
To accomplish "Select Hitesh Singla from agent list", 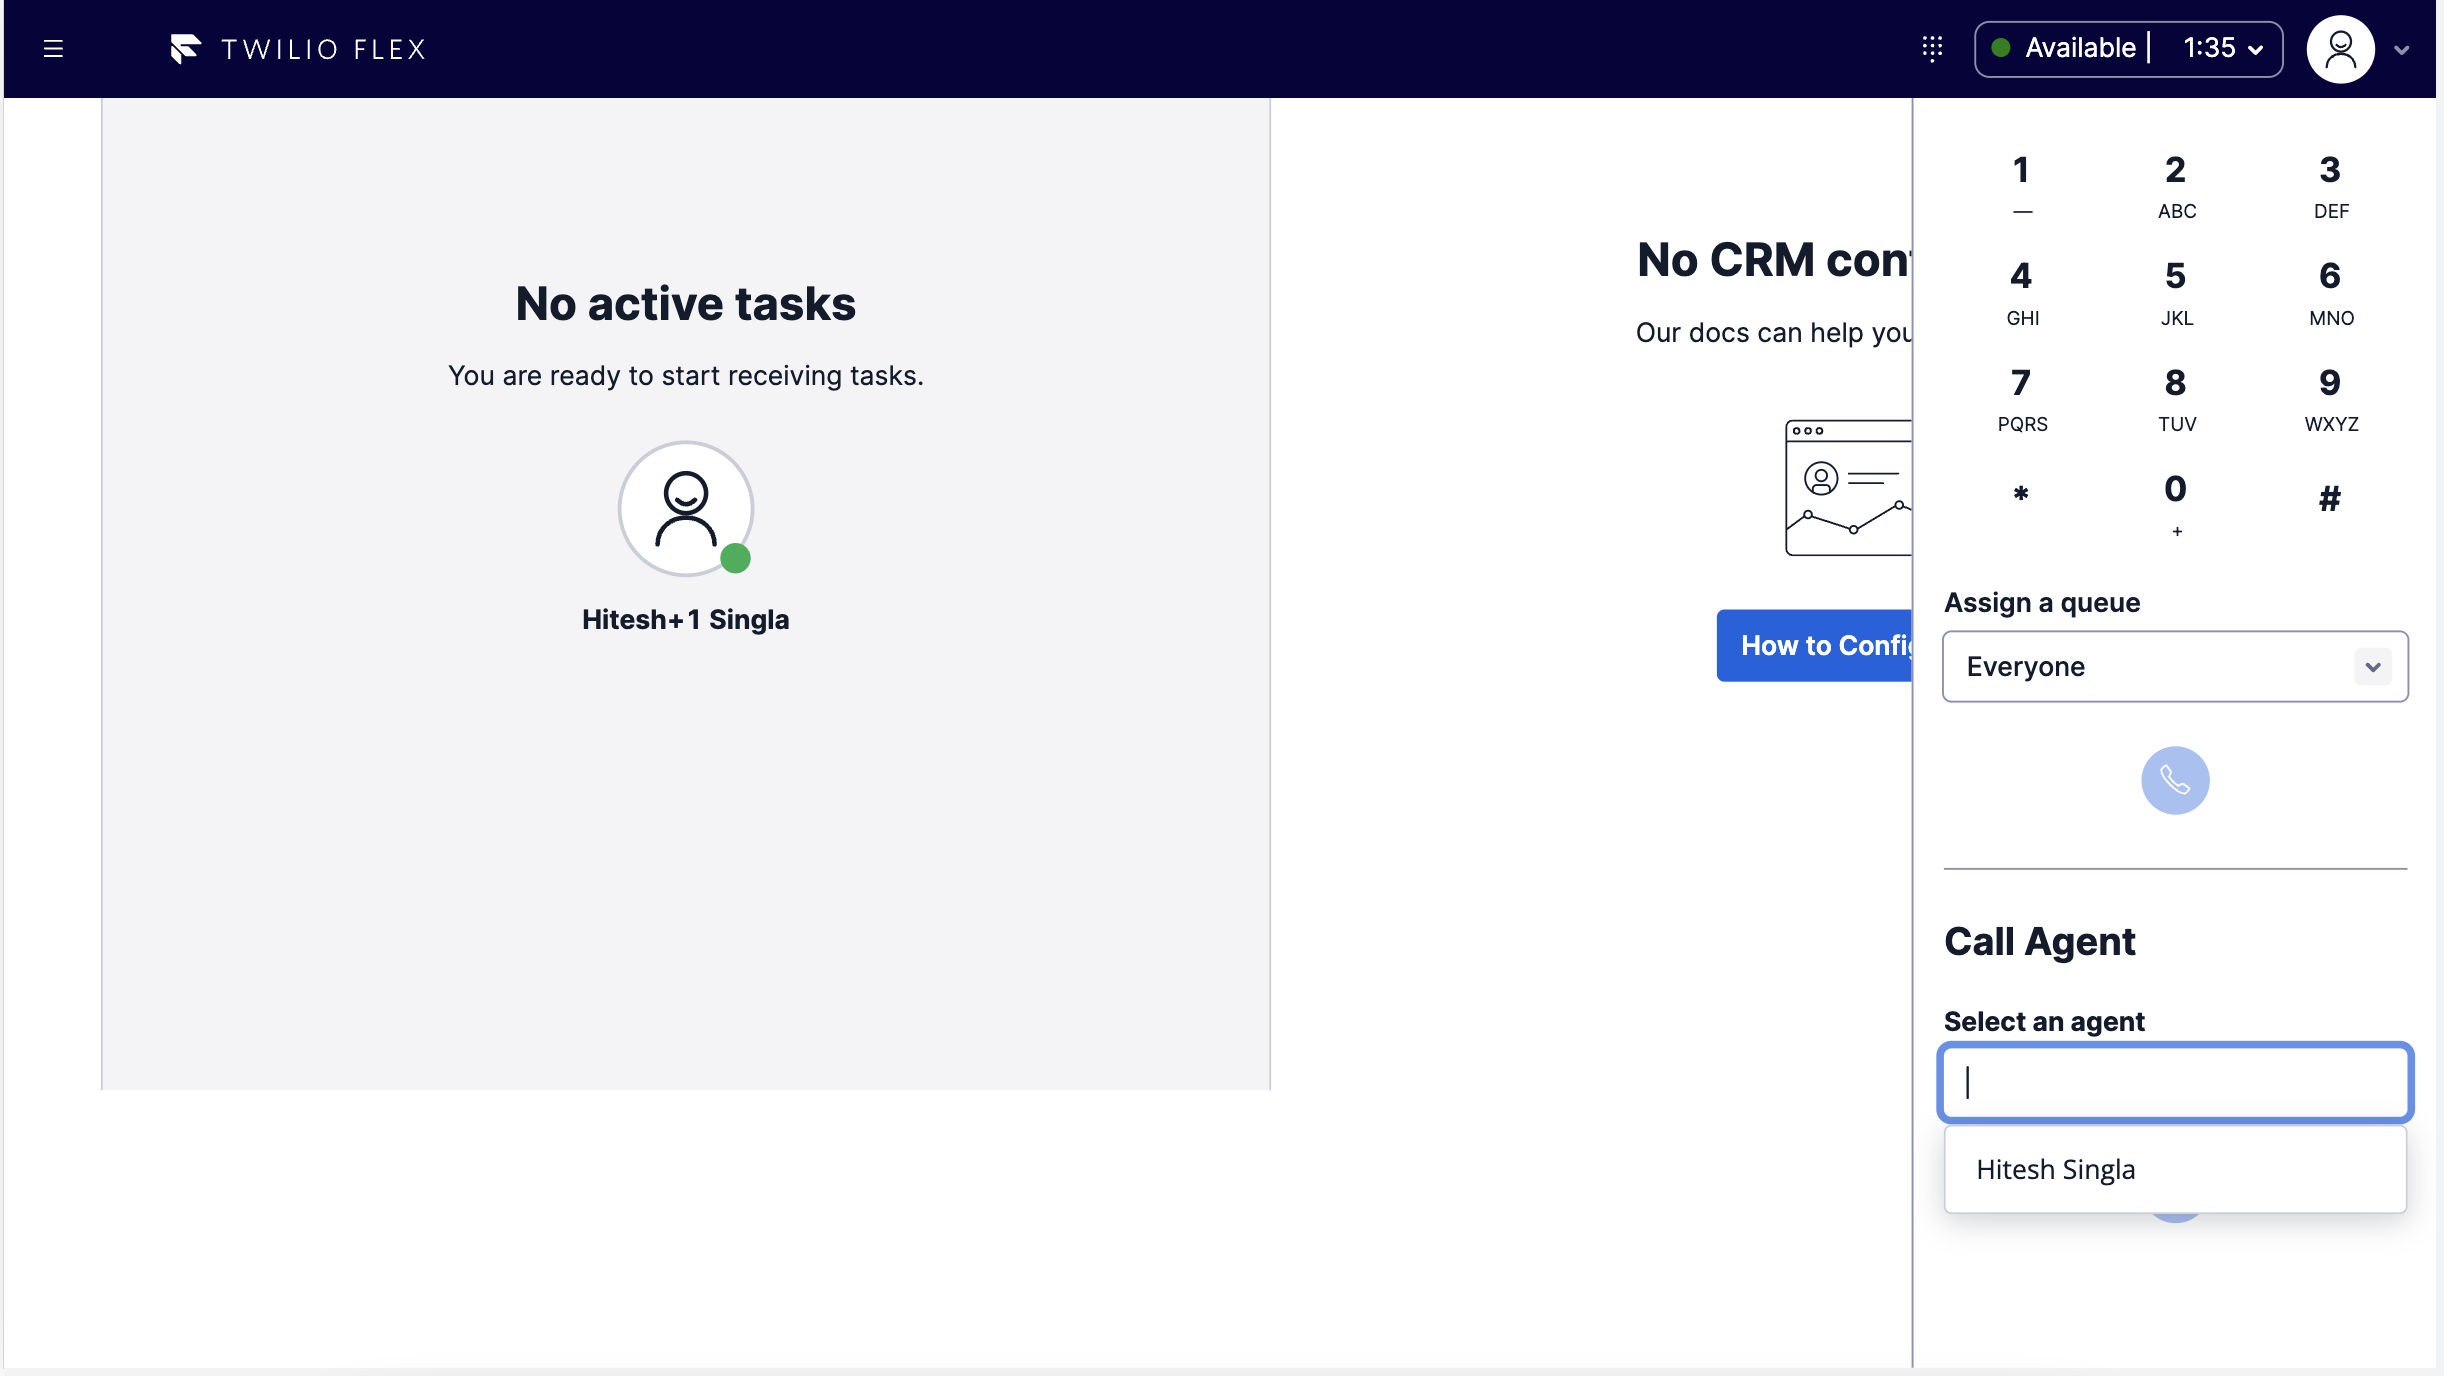I will pyautogui.click(x=2056, y=1169).
